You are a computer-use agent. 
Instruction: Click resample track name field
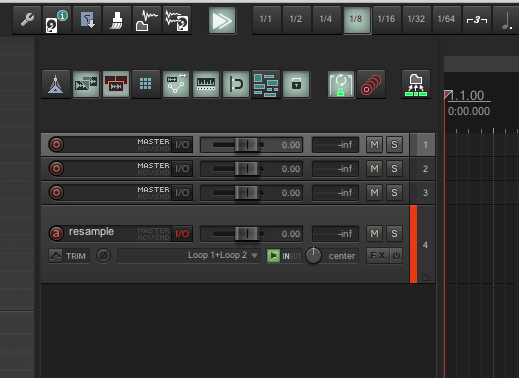91,232
